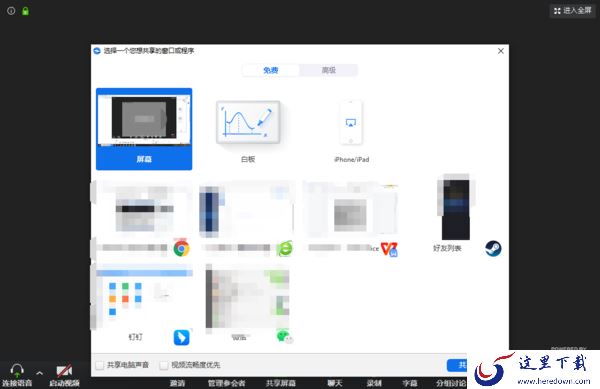Pick the 钉钉 window preview
This screenshot has width=600, height=389.
[144, 296]
